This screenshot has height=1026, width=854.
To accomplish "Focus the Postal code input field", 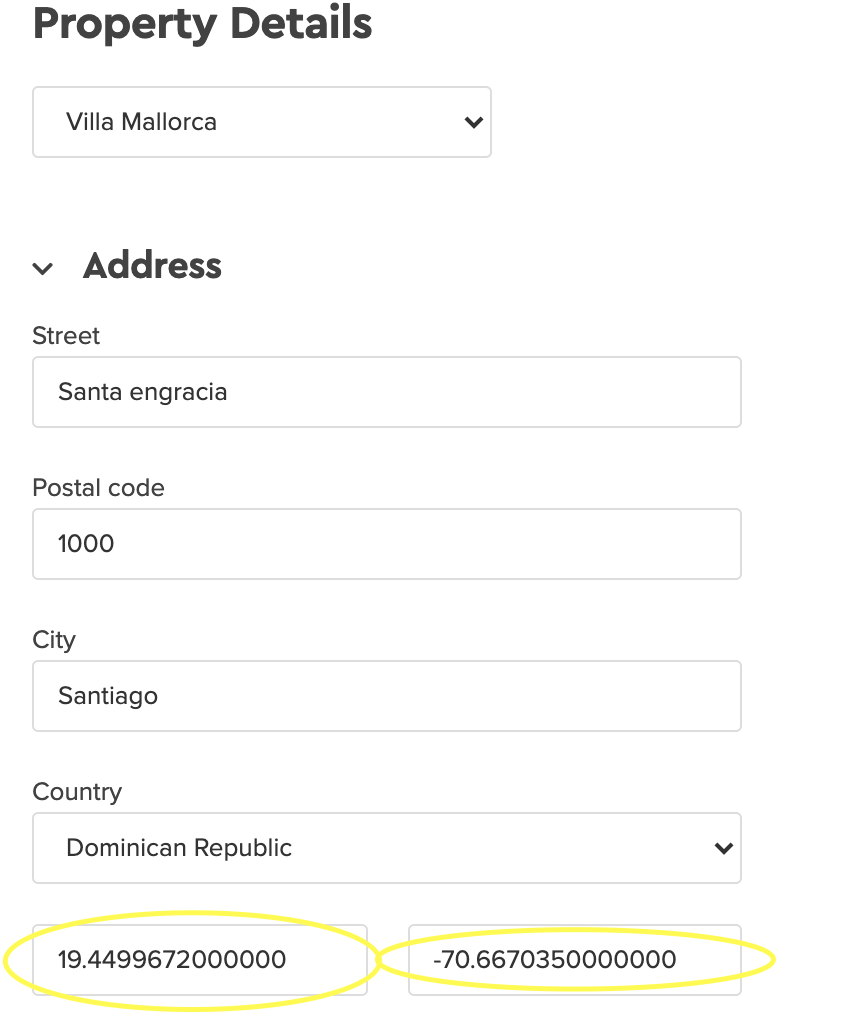I will [x=387, y=544].
